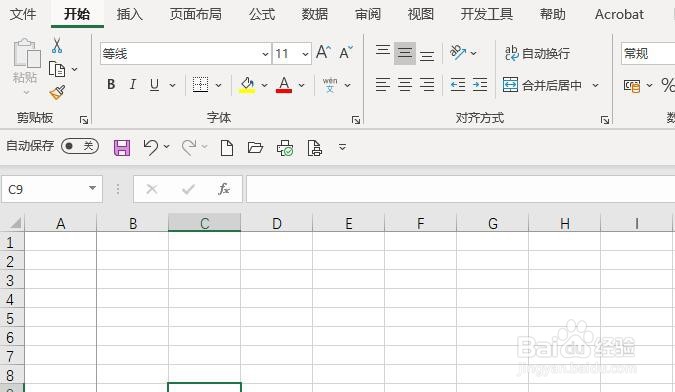Expand underline style dropdown arrow
The image size is (675, 392).
click(172, 85)
